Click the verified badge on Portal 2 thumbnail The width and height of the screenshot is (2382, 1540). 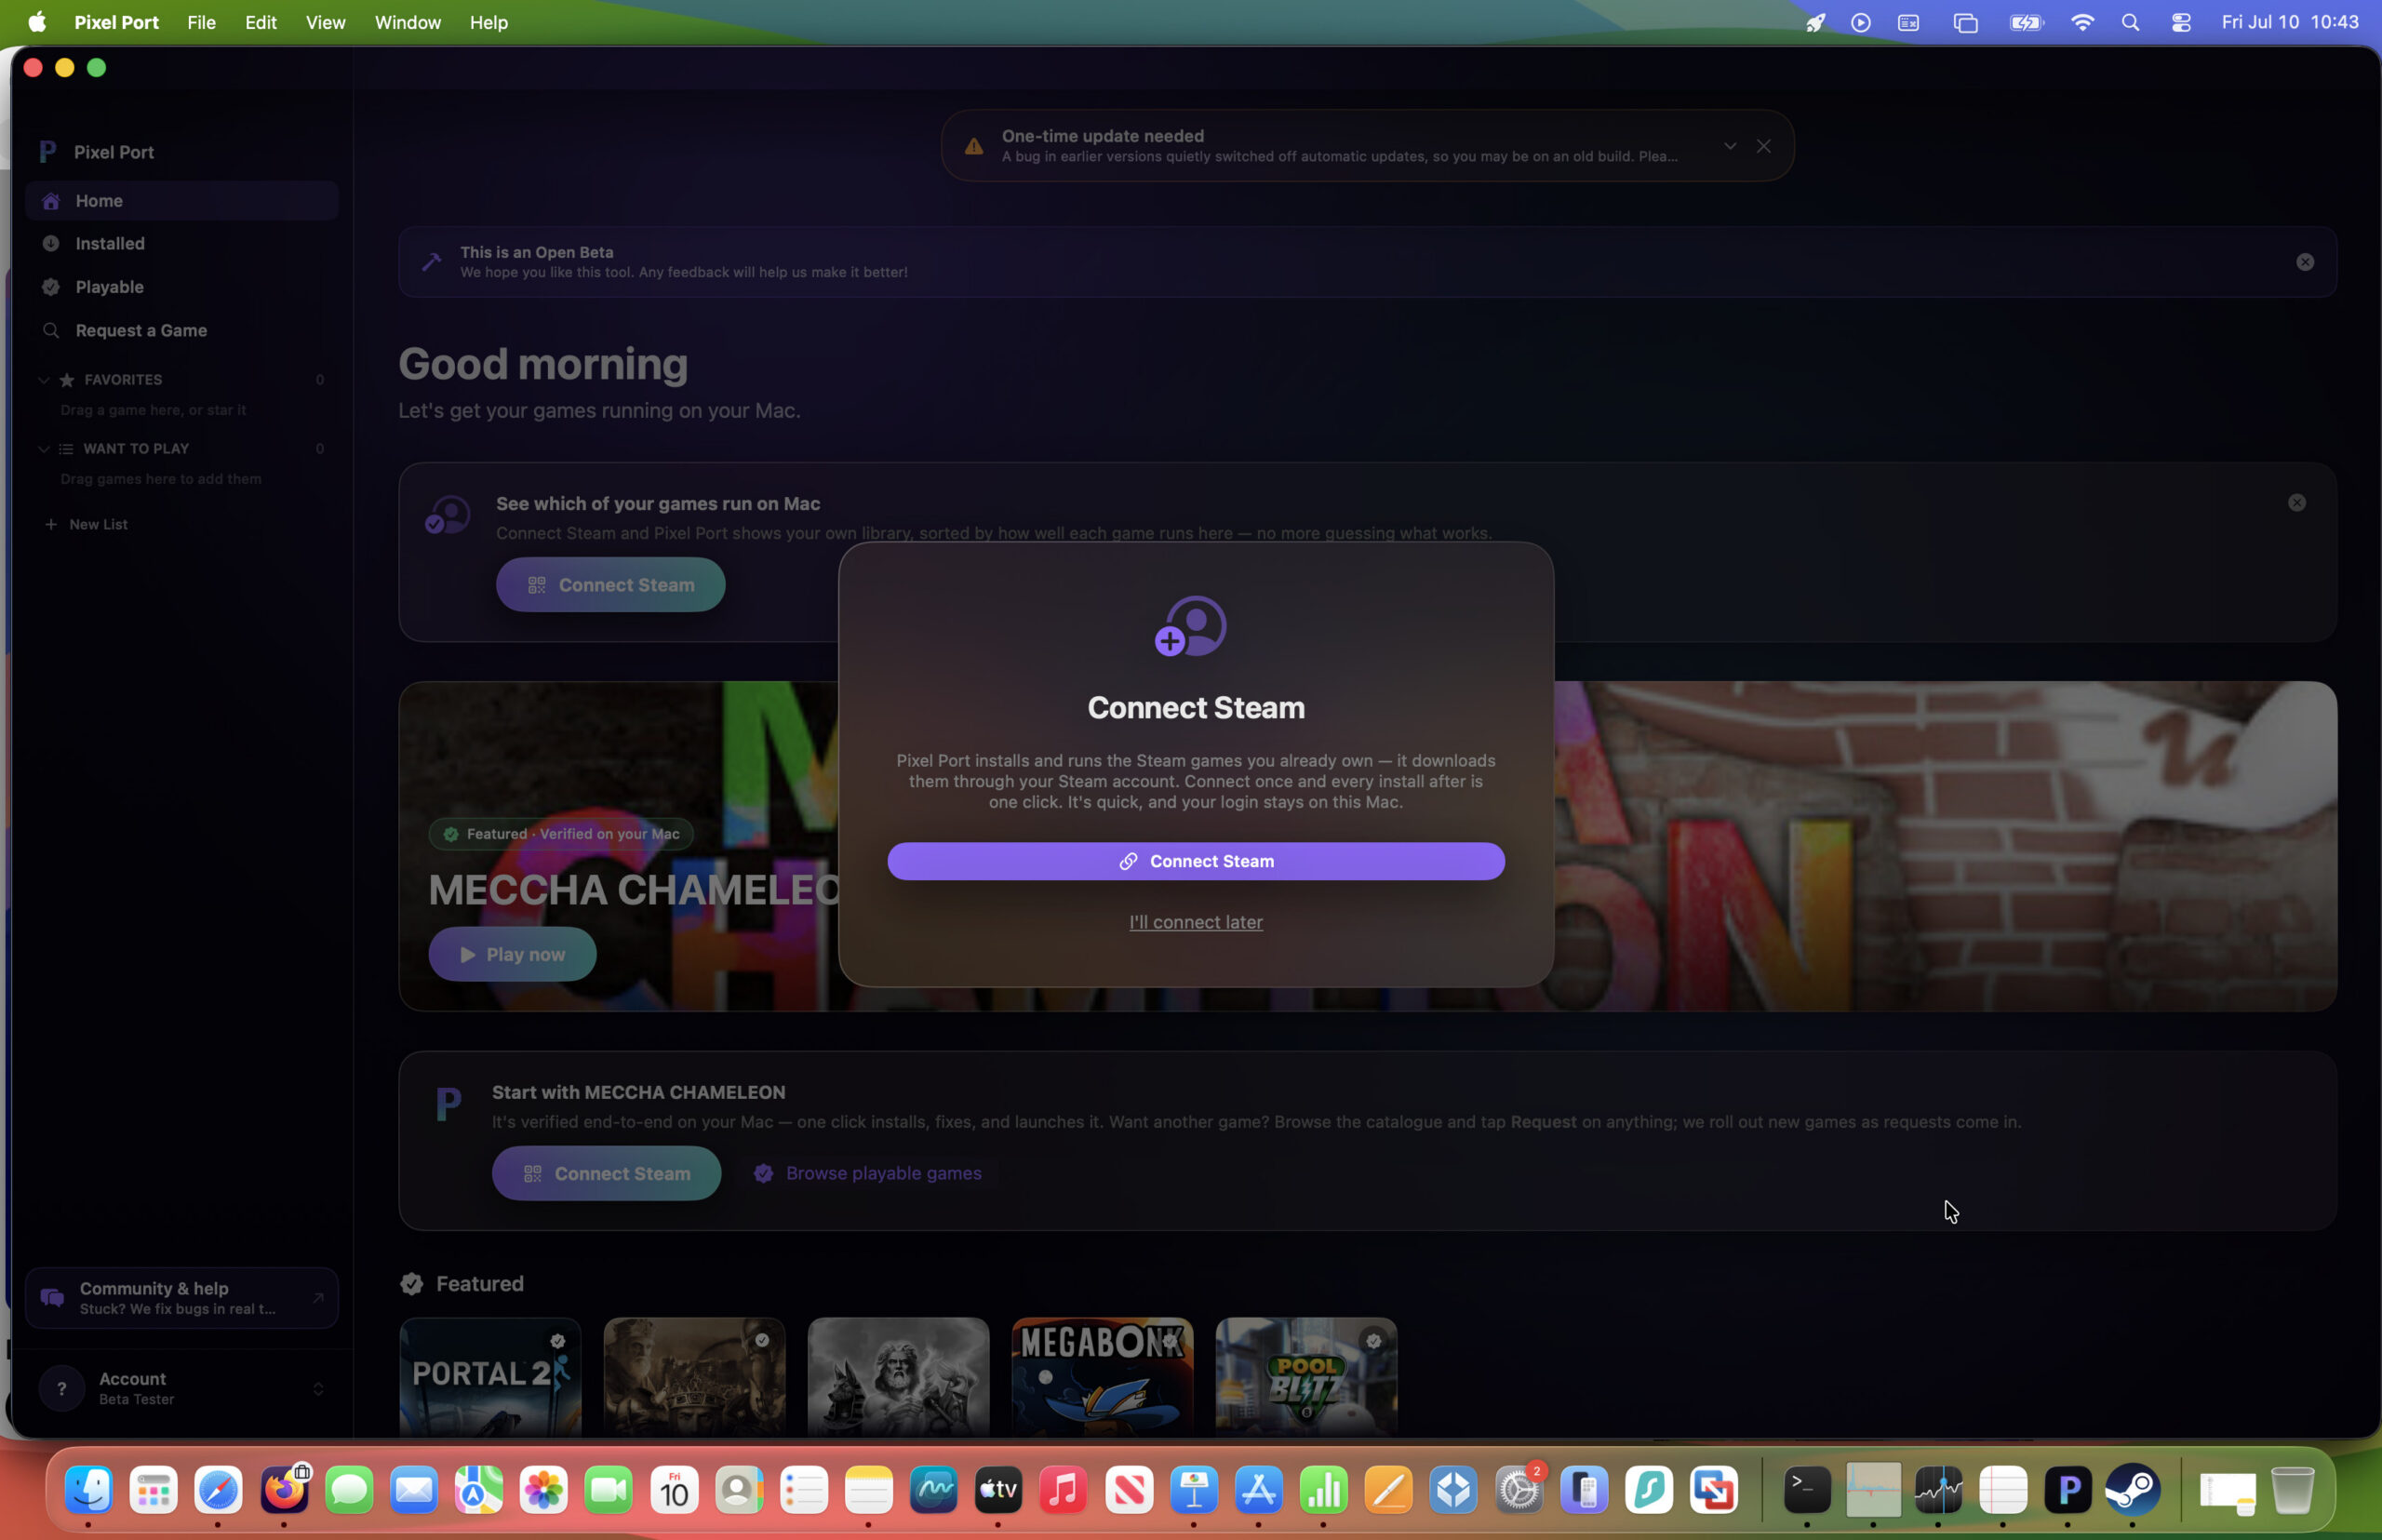[558, 1341]
